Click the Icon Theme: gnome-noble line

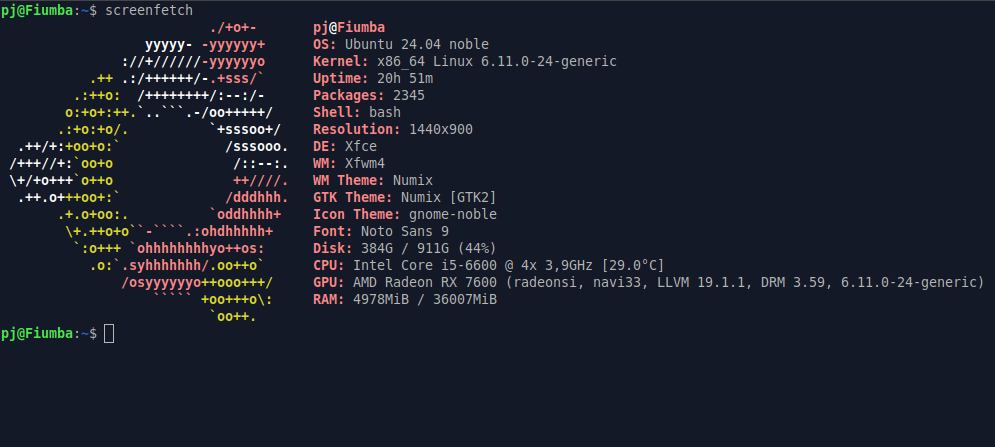[x=405, y=215]
